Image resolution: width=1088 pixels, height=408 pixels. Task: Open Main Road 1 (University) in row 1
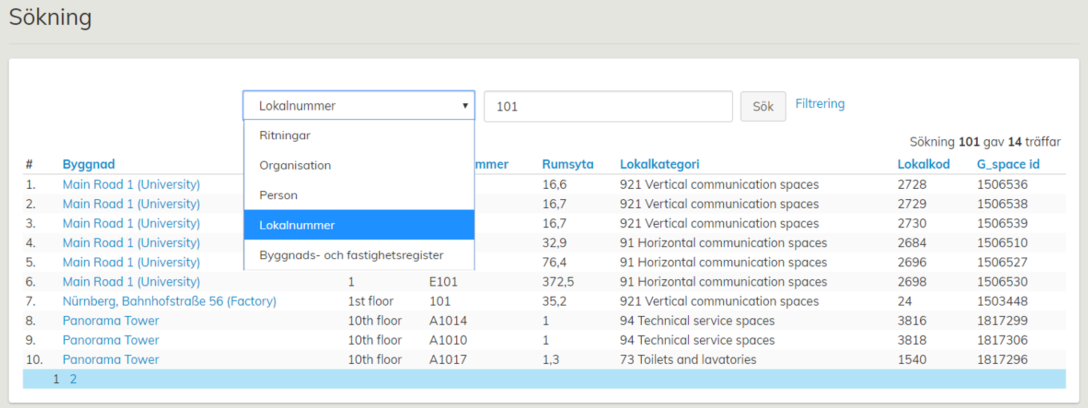[x=131, y=185]
